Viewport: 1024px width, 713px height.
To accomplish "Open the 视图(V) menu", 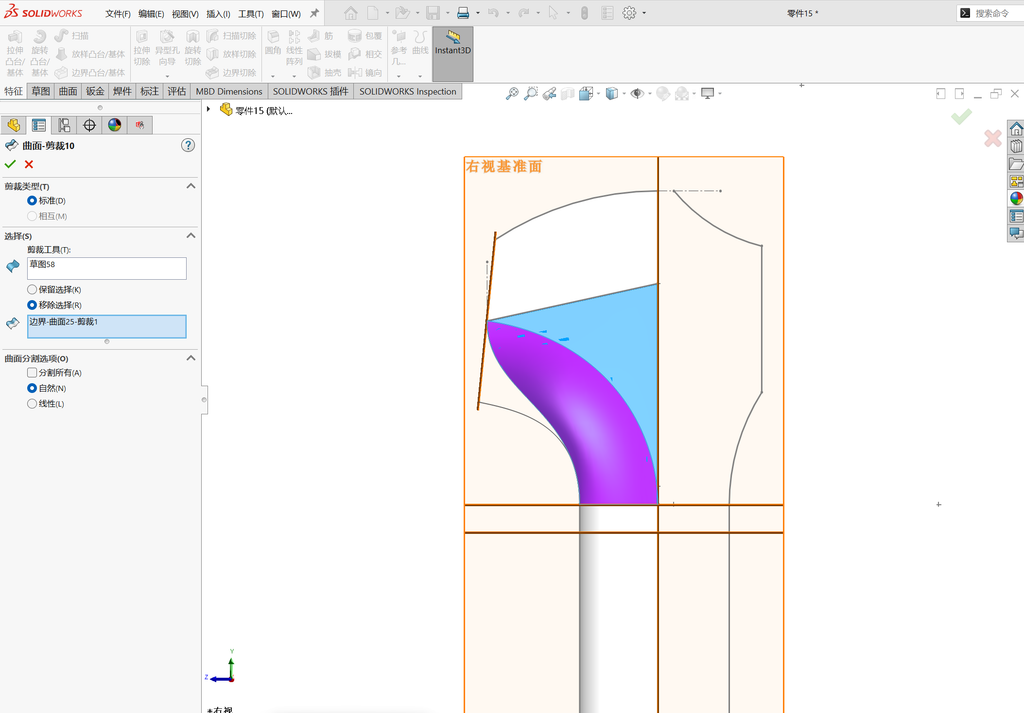I will tap(185, 14).
